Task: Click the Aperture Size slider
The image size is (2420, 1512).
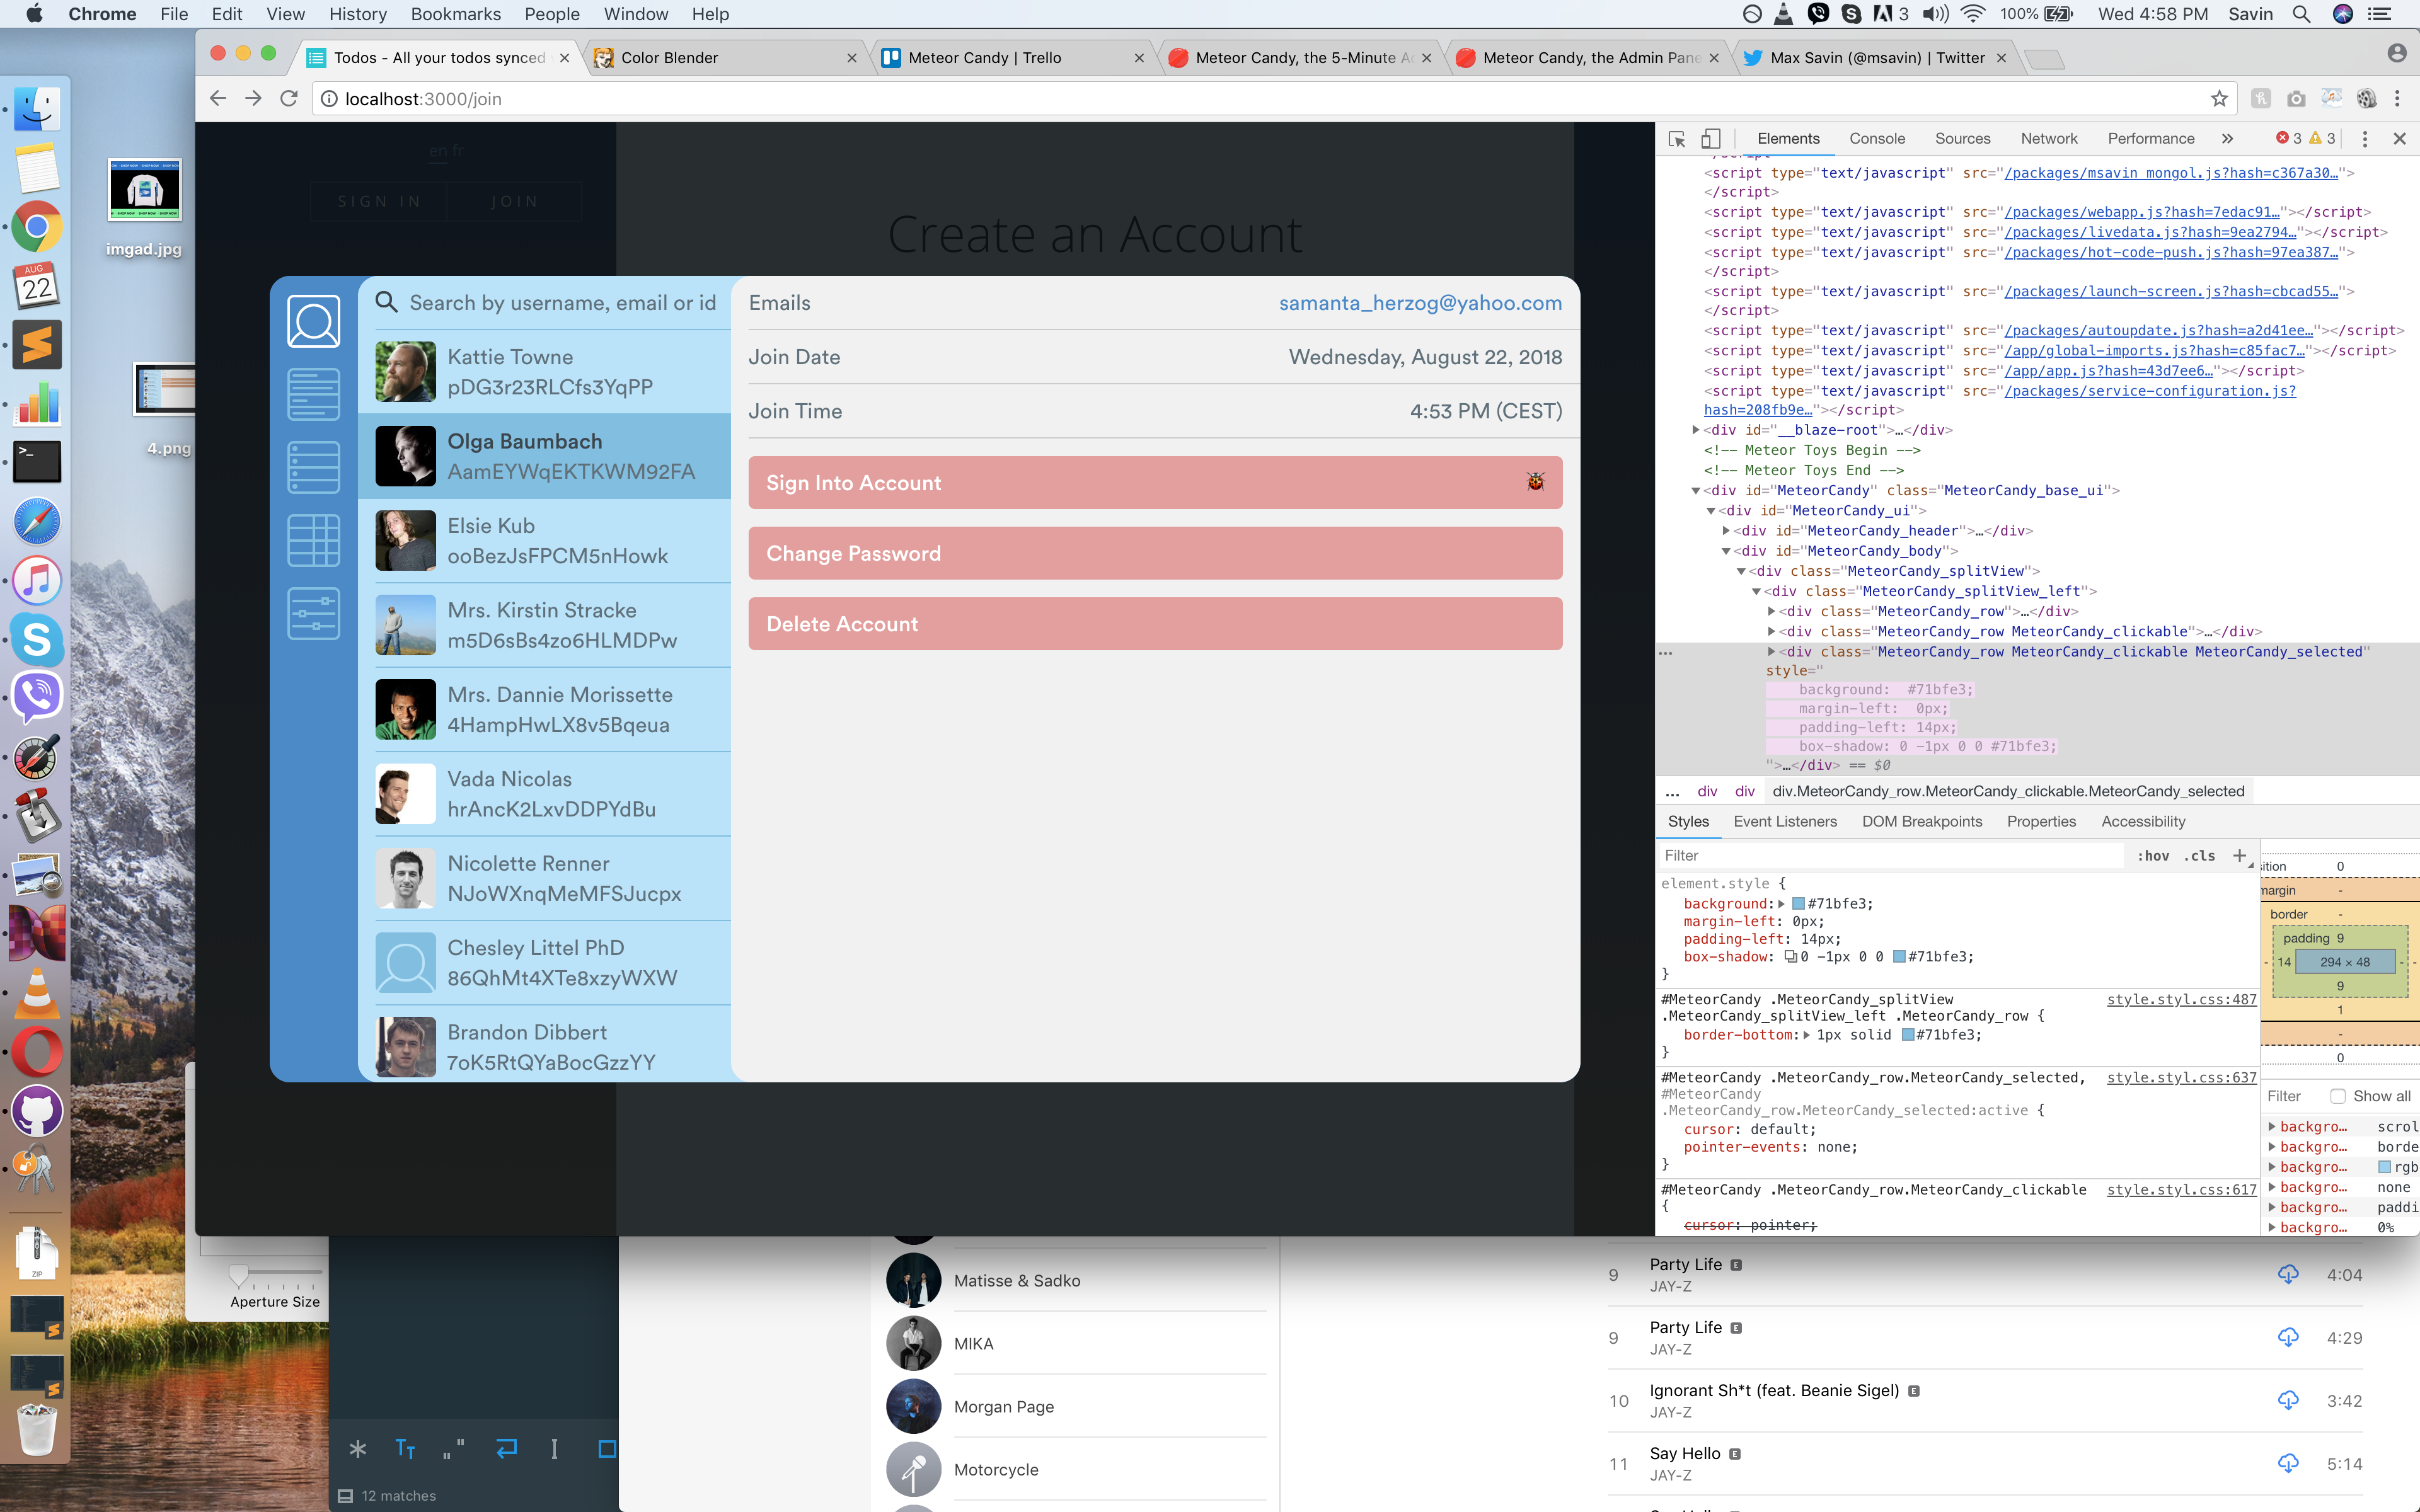Action: tap(238, 1275)
